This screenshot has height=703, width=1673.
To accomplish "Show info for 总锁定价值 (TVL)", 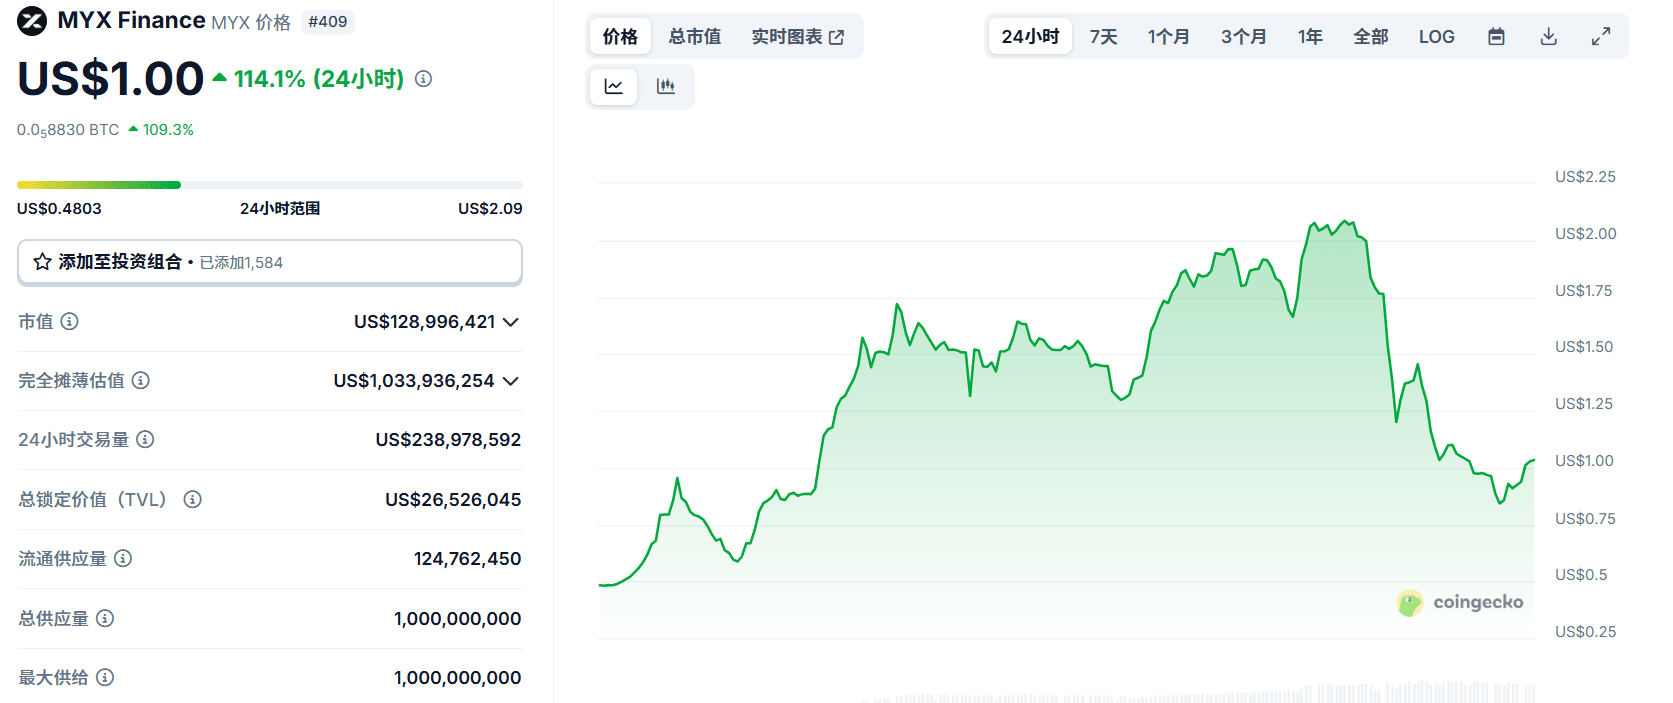I will pos(192,499).
